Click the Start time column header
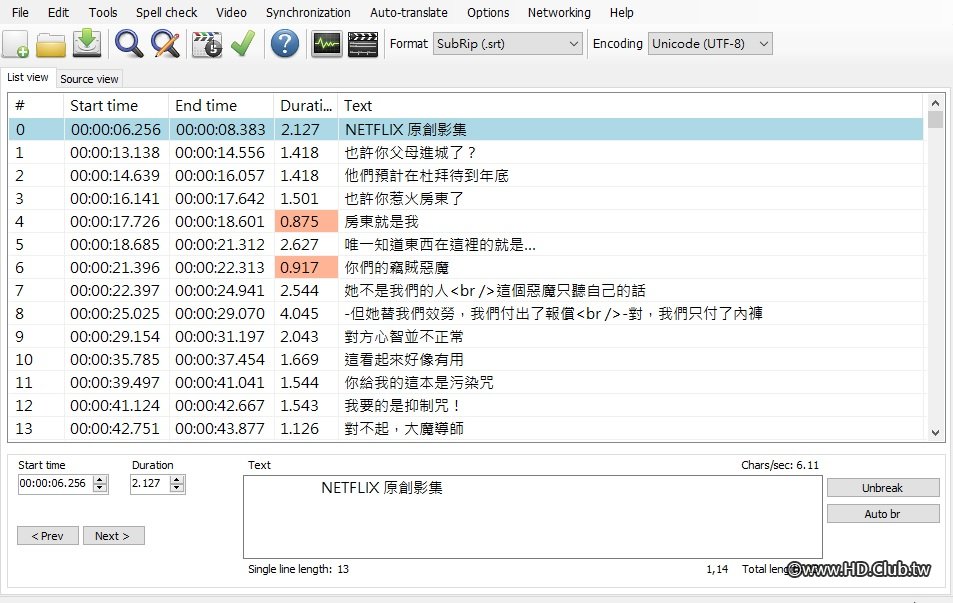Screen dimensions: 953x603 115,106
